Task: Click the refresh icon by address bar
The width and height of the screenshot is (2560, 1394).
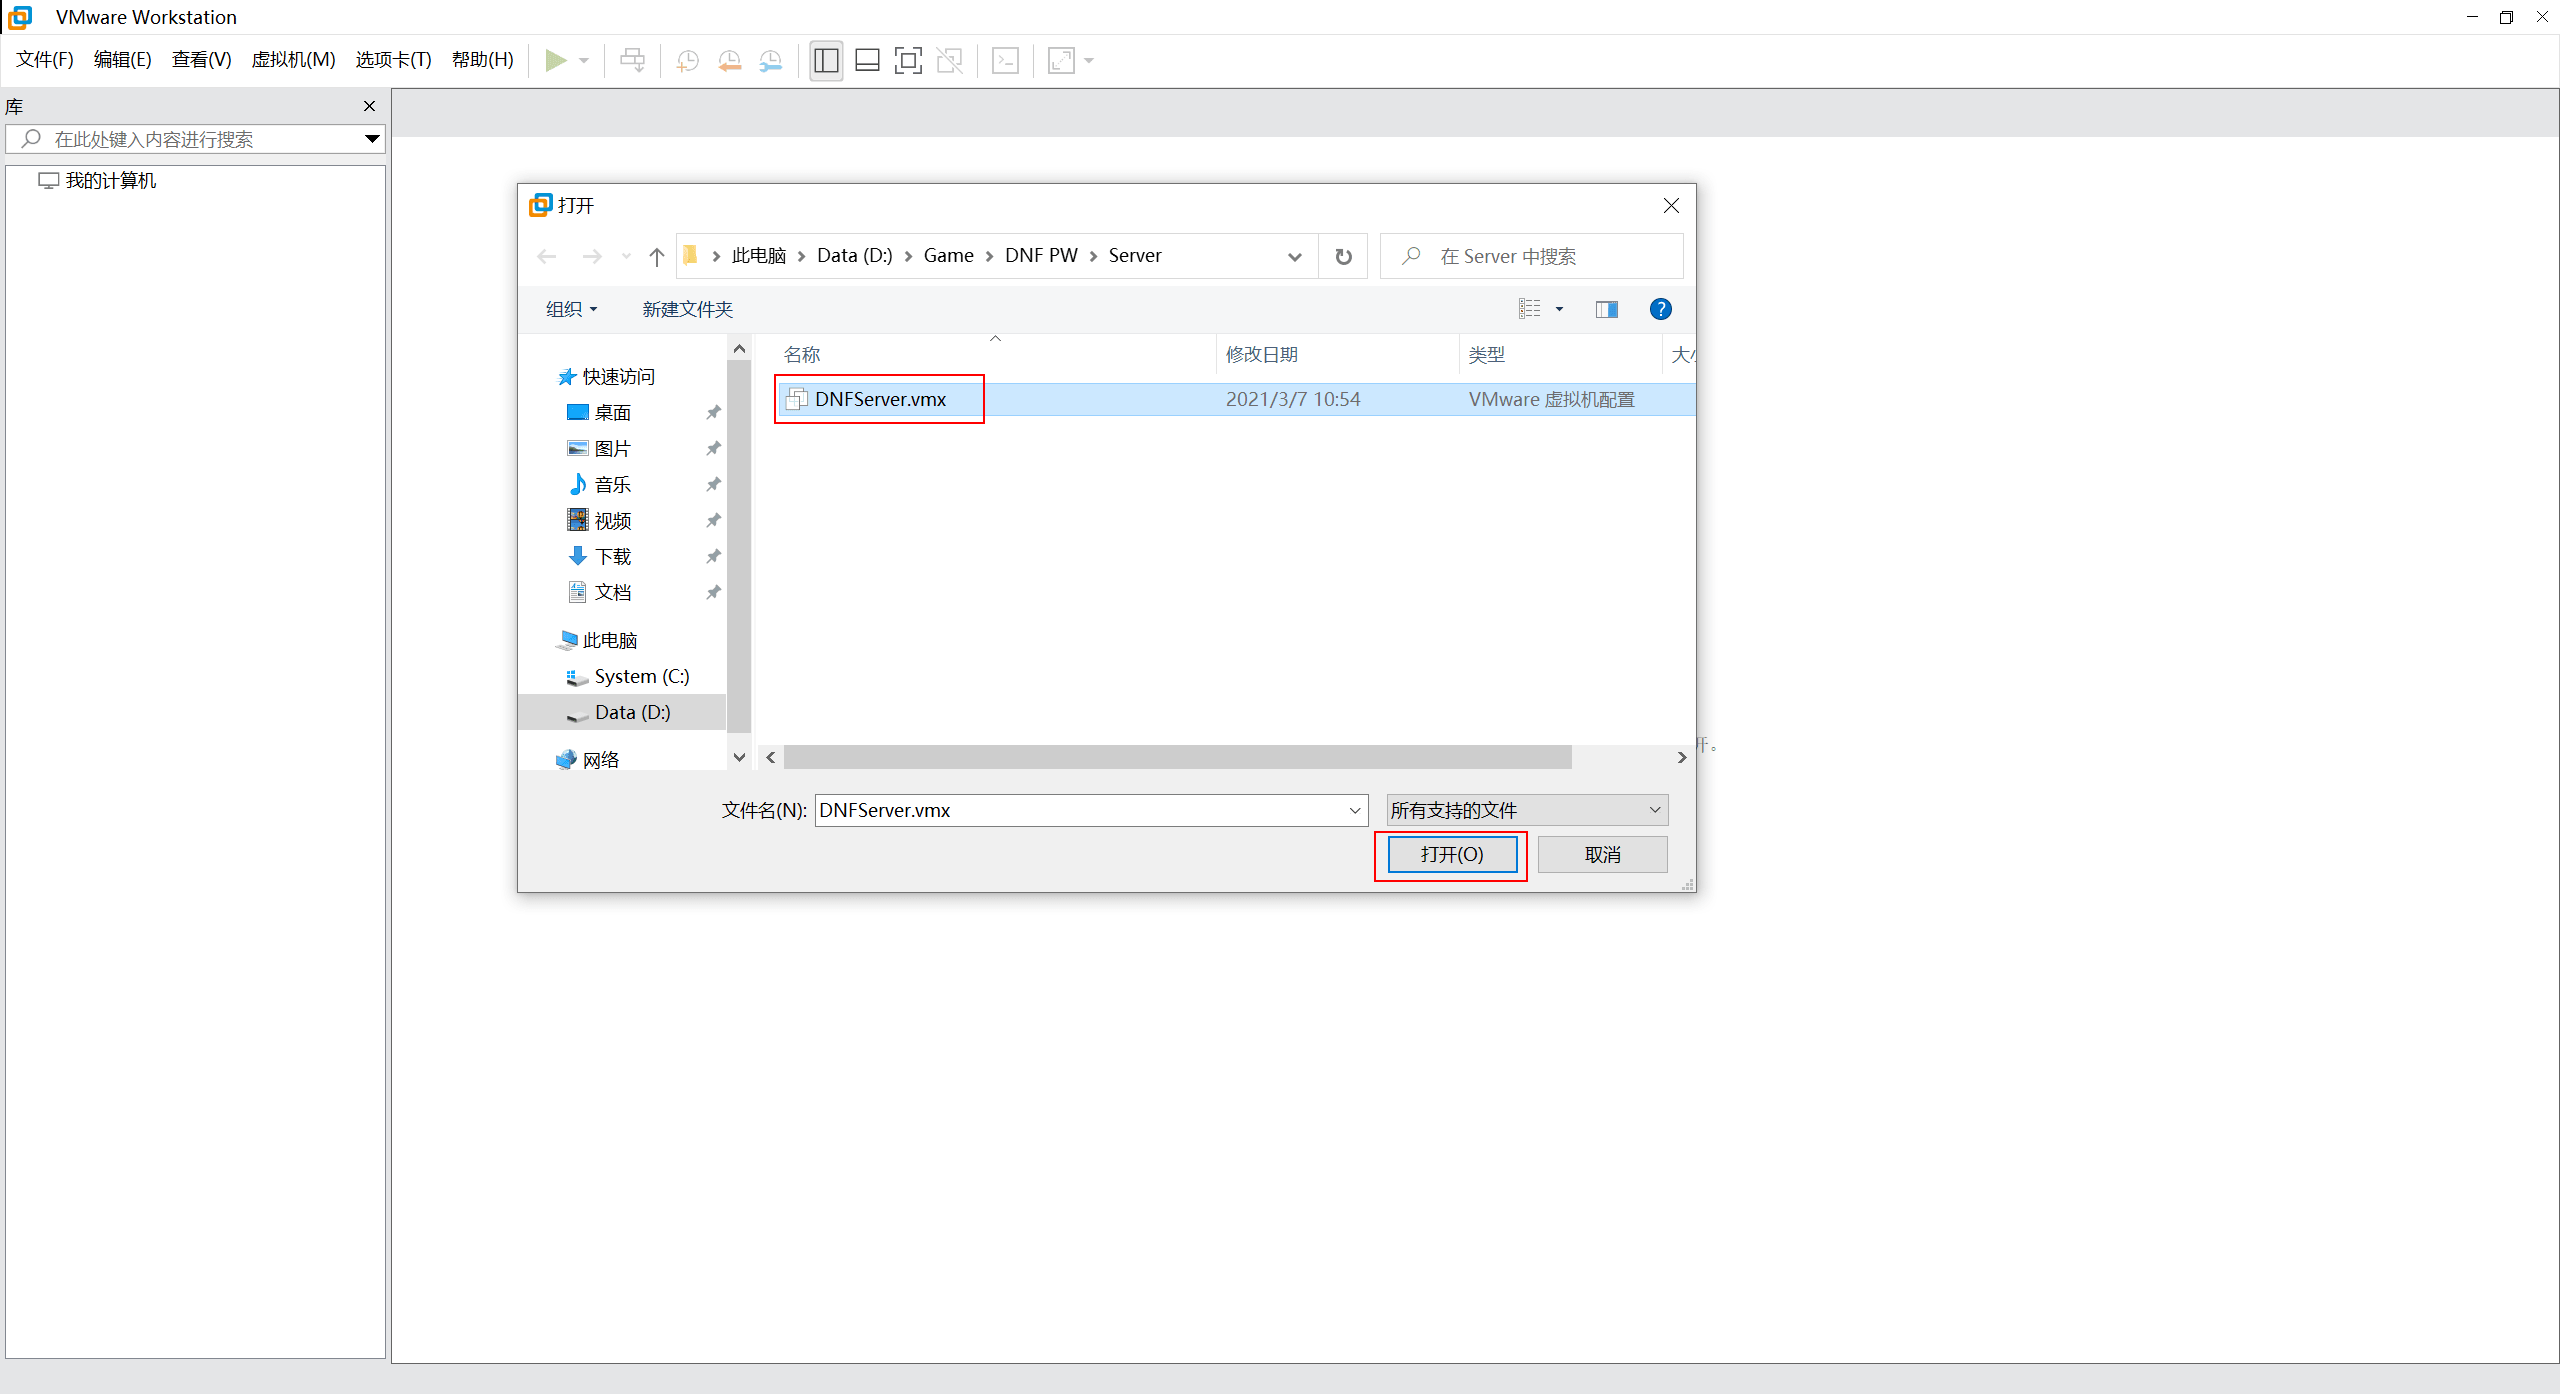Action: click(x=1343, y=257)
